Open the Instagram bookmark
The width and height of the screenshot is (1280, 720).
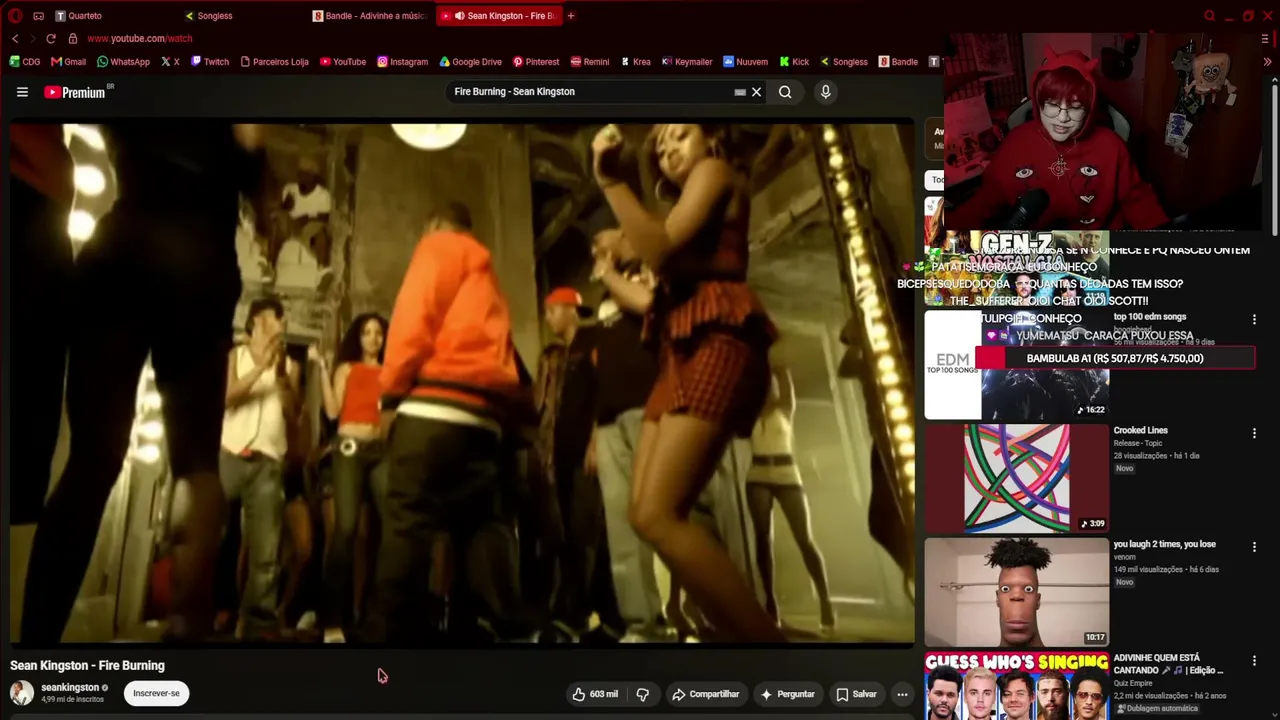click(402, 62)
